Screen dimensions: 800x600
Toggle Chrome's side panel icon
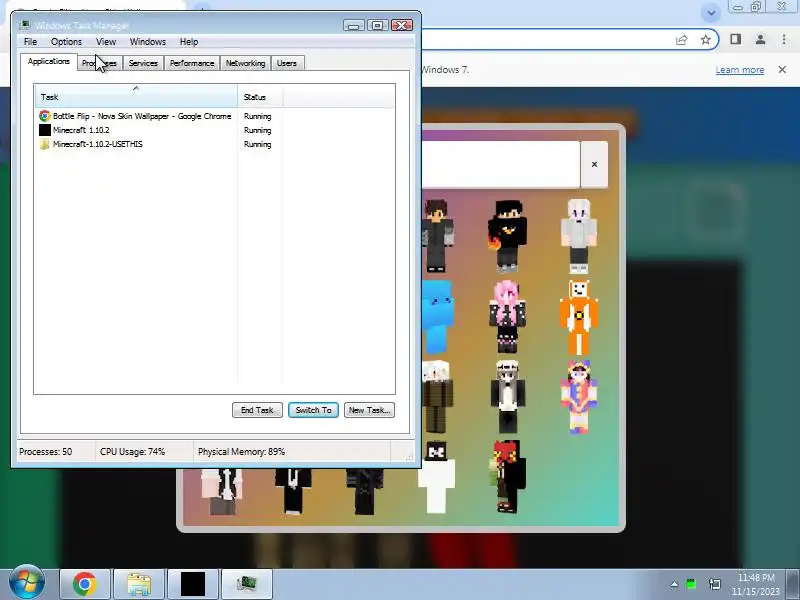pos(735,39)
